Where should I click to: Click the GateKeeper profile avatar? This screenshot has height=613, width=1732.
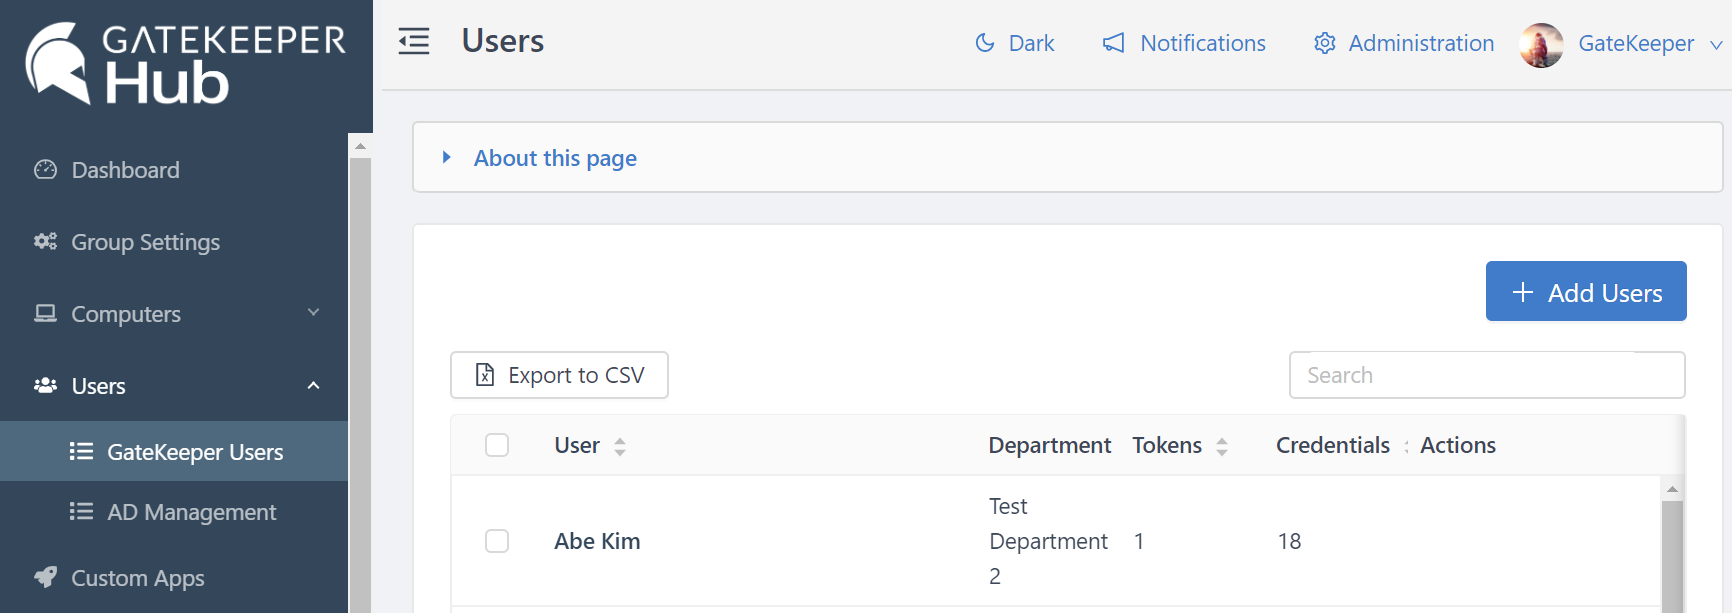point(1541,45)
